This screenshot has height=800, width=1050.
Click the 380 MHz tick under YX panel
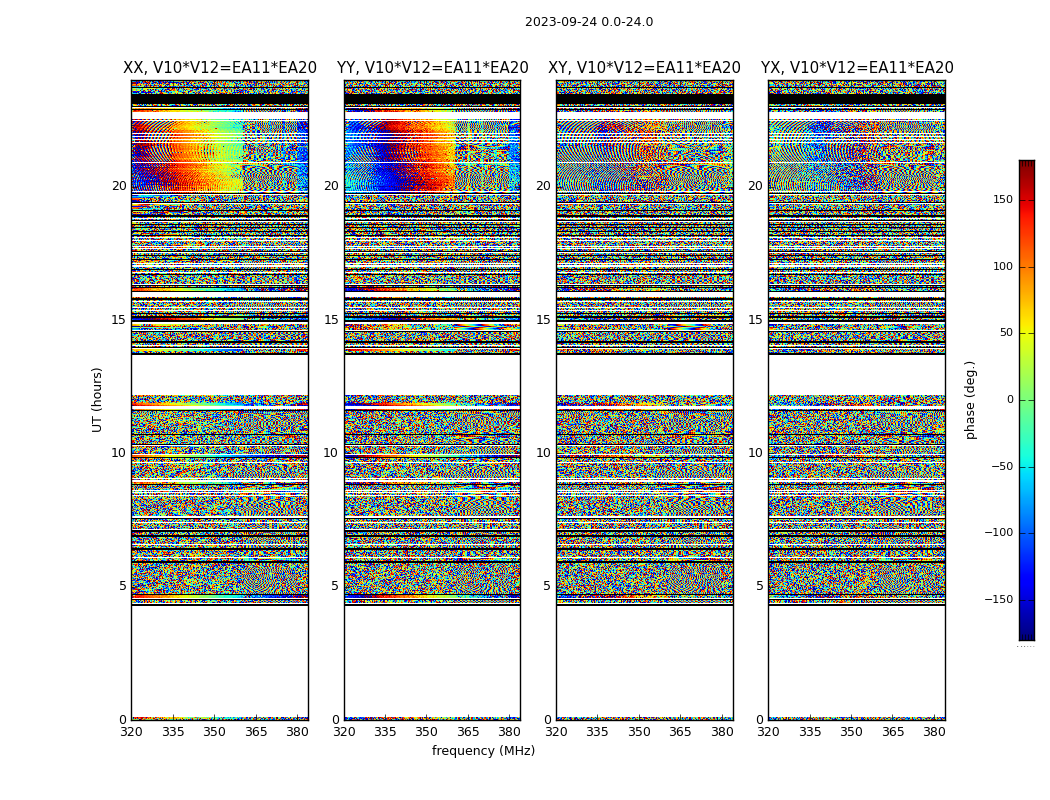tap(934, 732)
